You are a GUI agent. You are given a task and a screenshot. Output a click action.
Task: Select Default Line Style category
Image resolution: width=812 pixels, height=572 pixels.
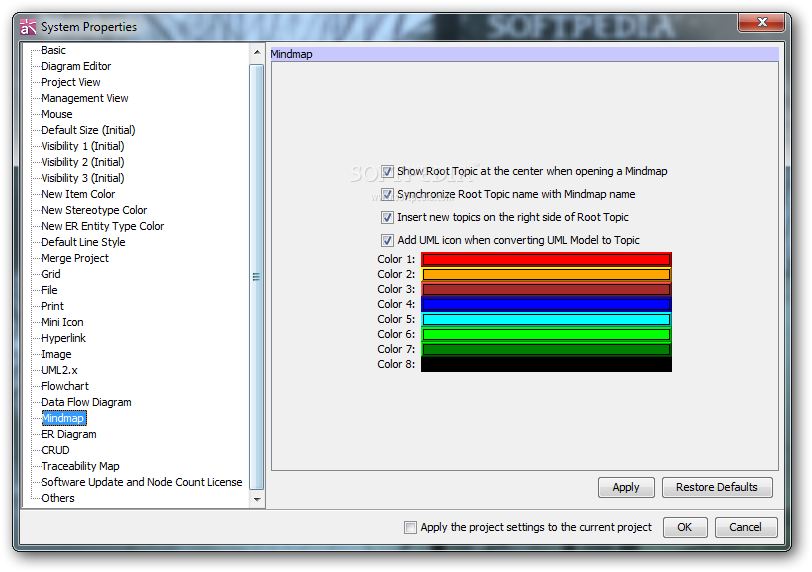[x=83, y=242]
